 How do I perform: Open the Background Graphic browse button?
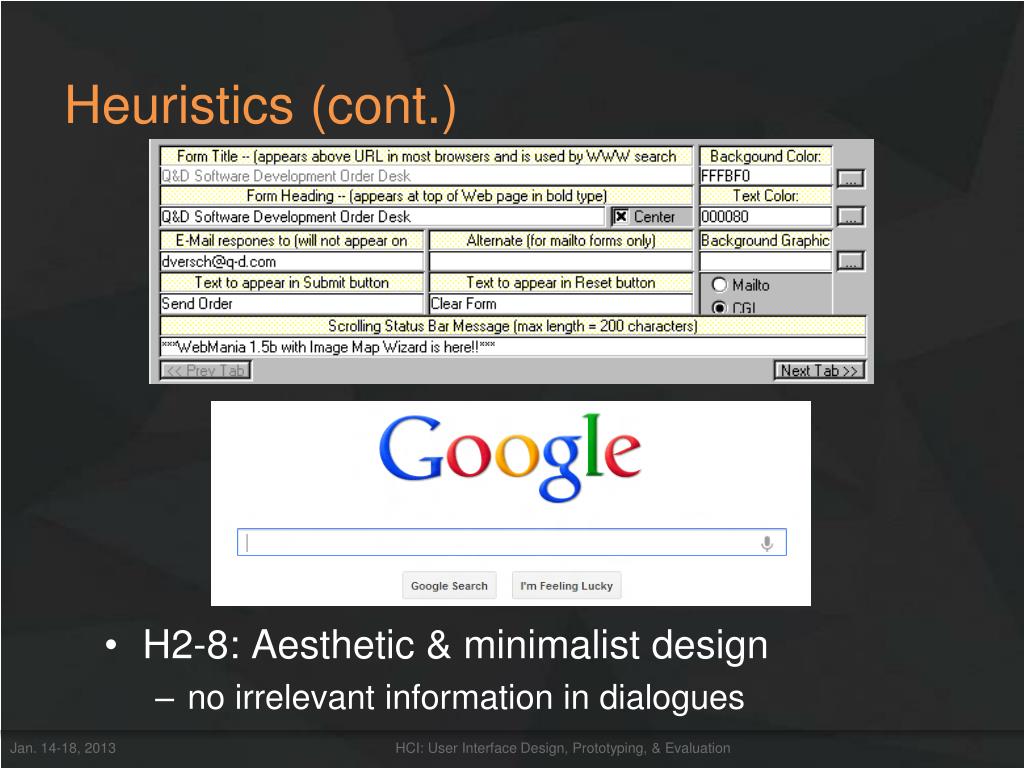click(x=850, y=261)
